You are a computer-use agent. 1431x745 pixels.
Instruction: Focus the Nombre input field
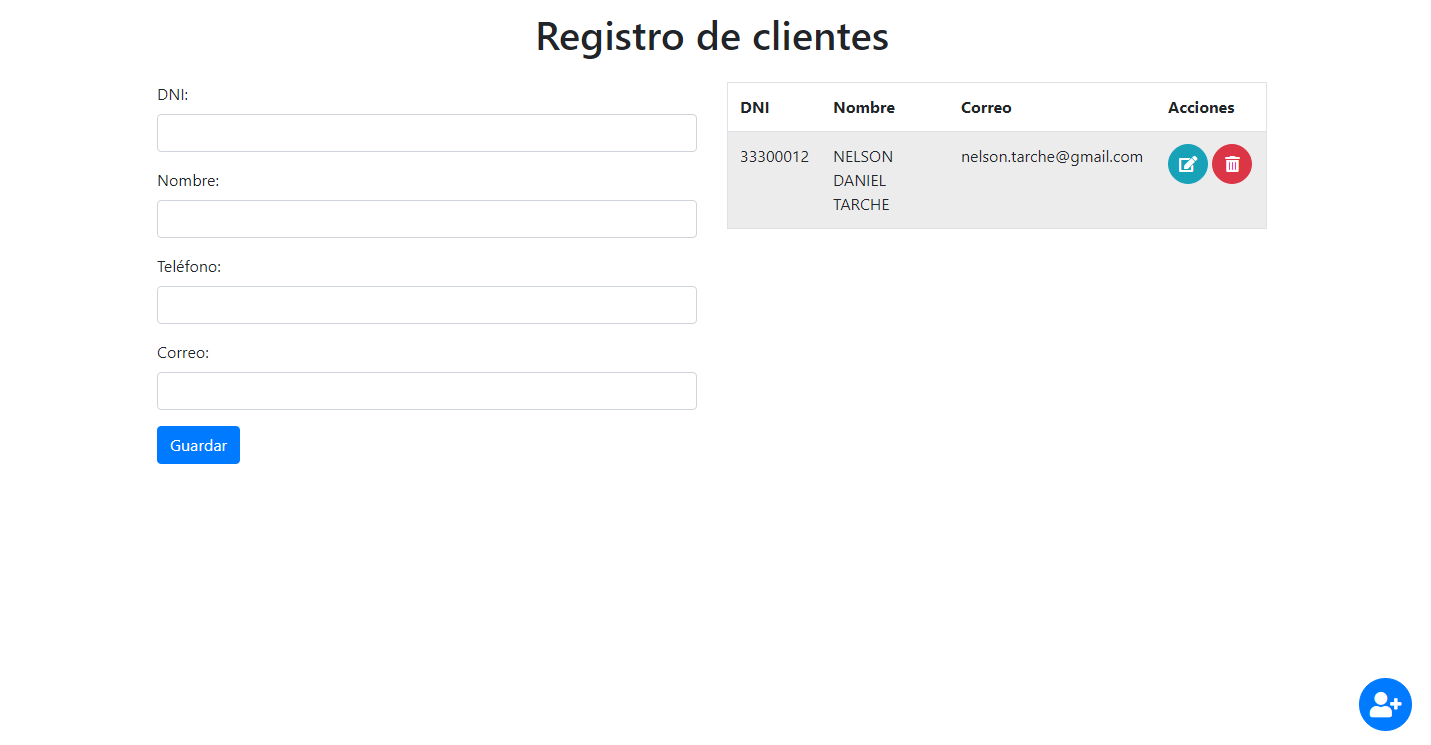point(427,219)
